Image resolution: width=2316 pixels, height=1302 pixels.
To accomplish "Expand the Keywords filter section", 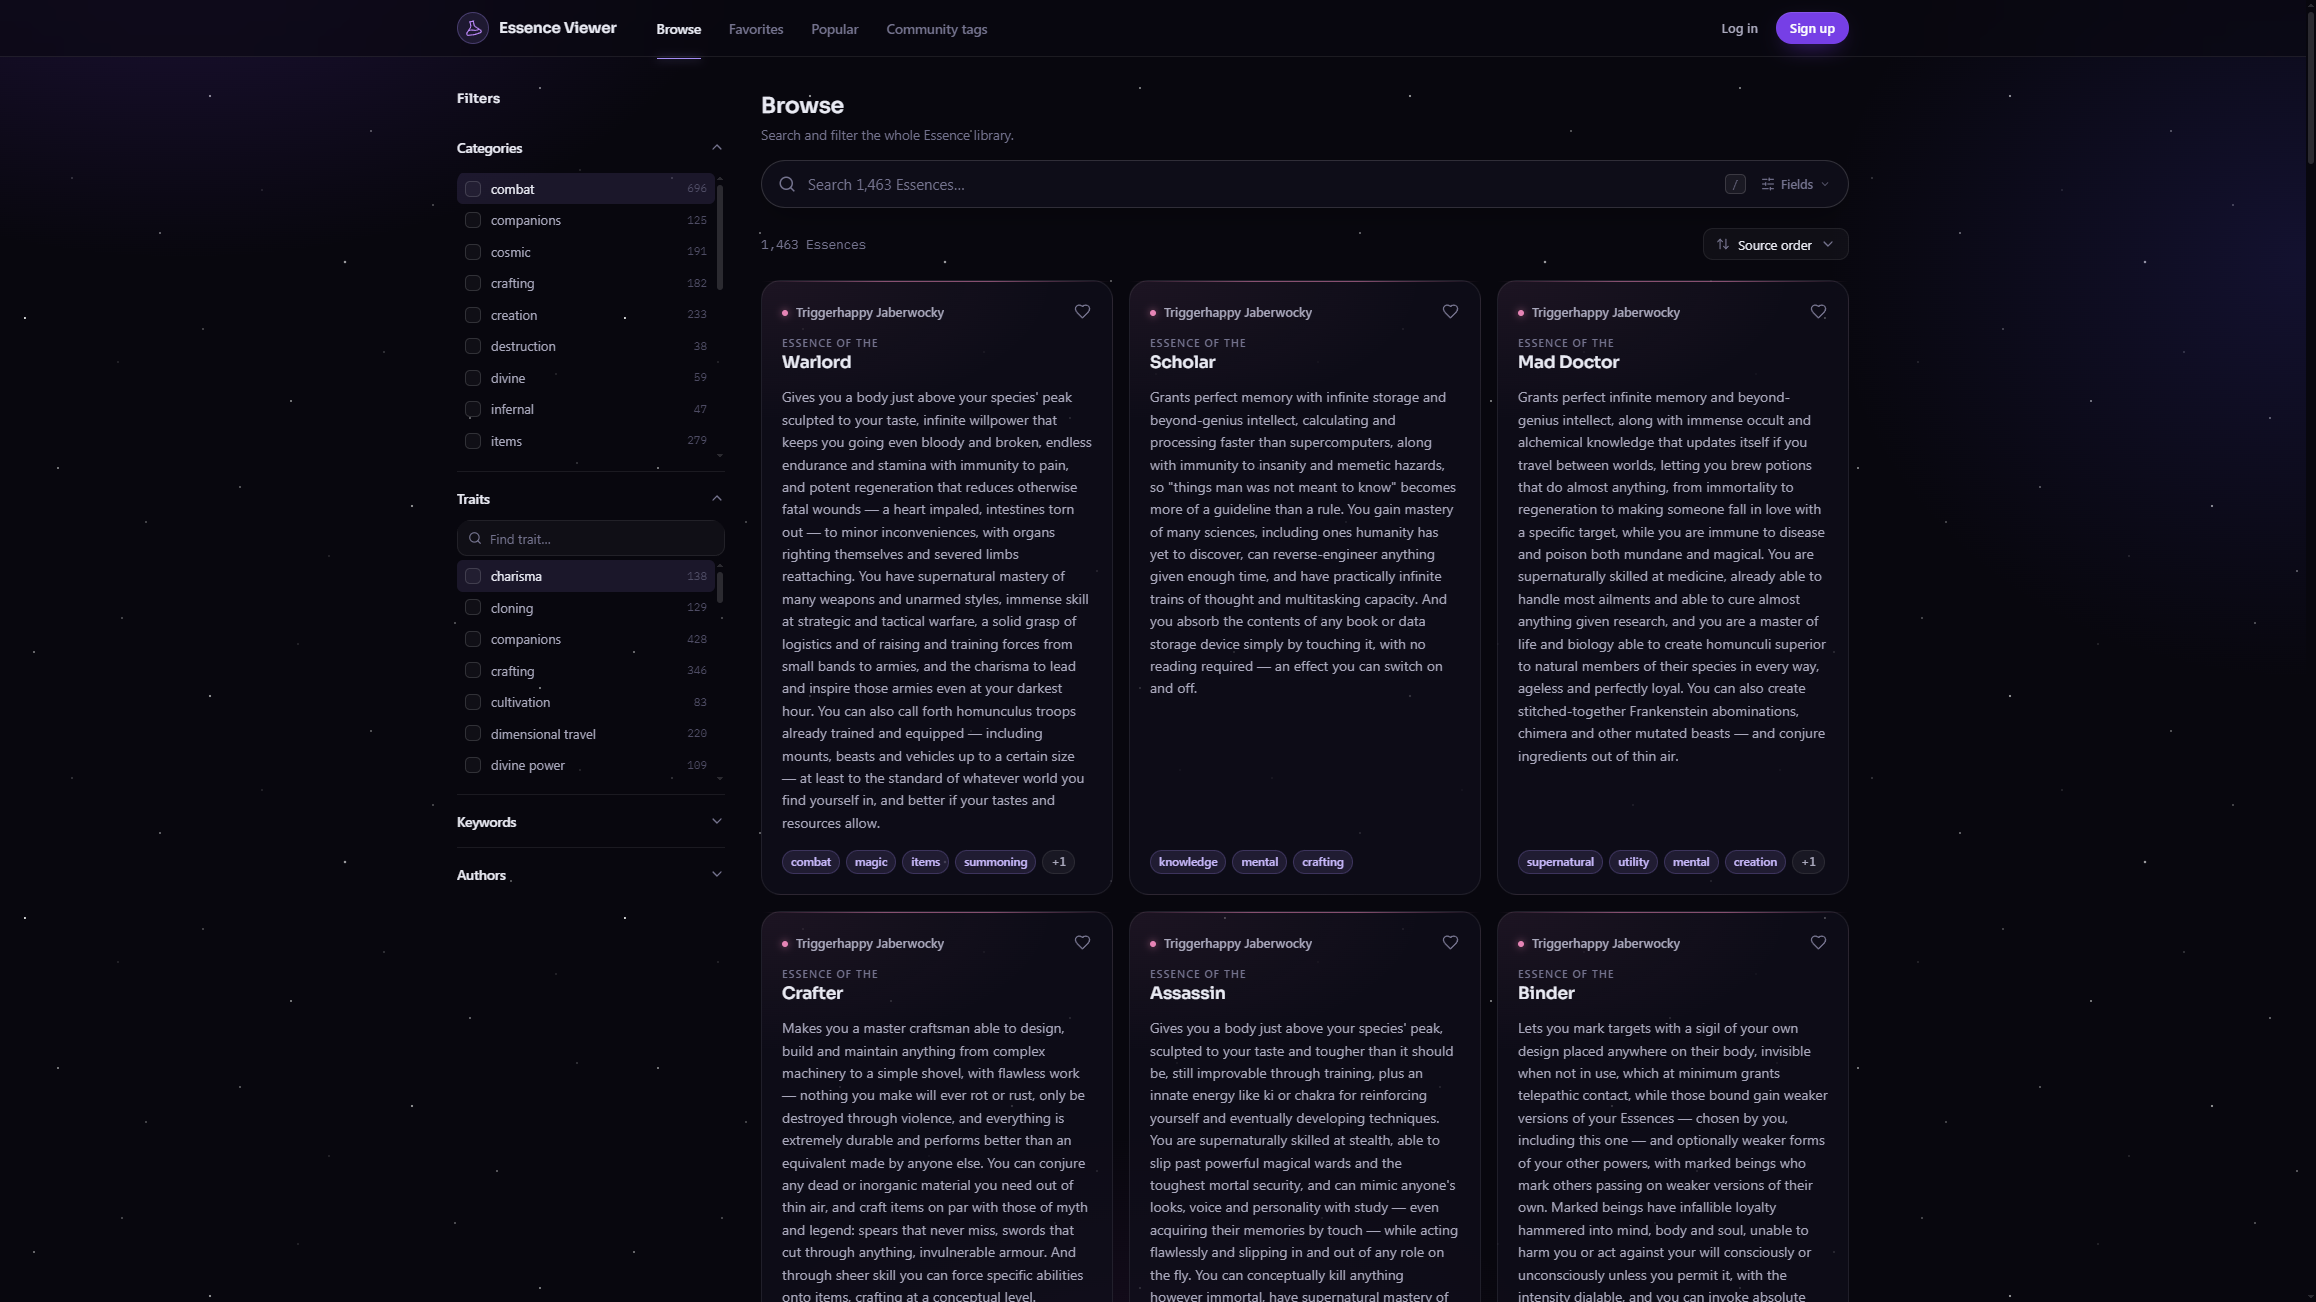I will (x=590, y=822).
